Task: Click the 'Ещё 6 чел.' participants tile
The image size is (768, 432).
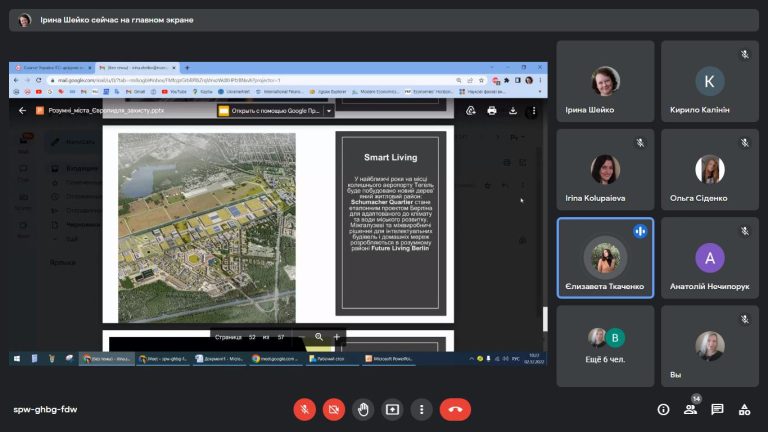Action: point(605,346)
